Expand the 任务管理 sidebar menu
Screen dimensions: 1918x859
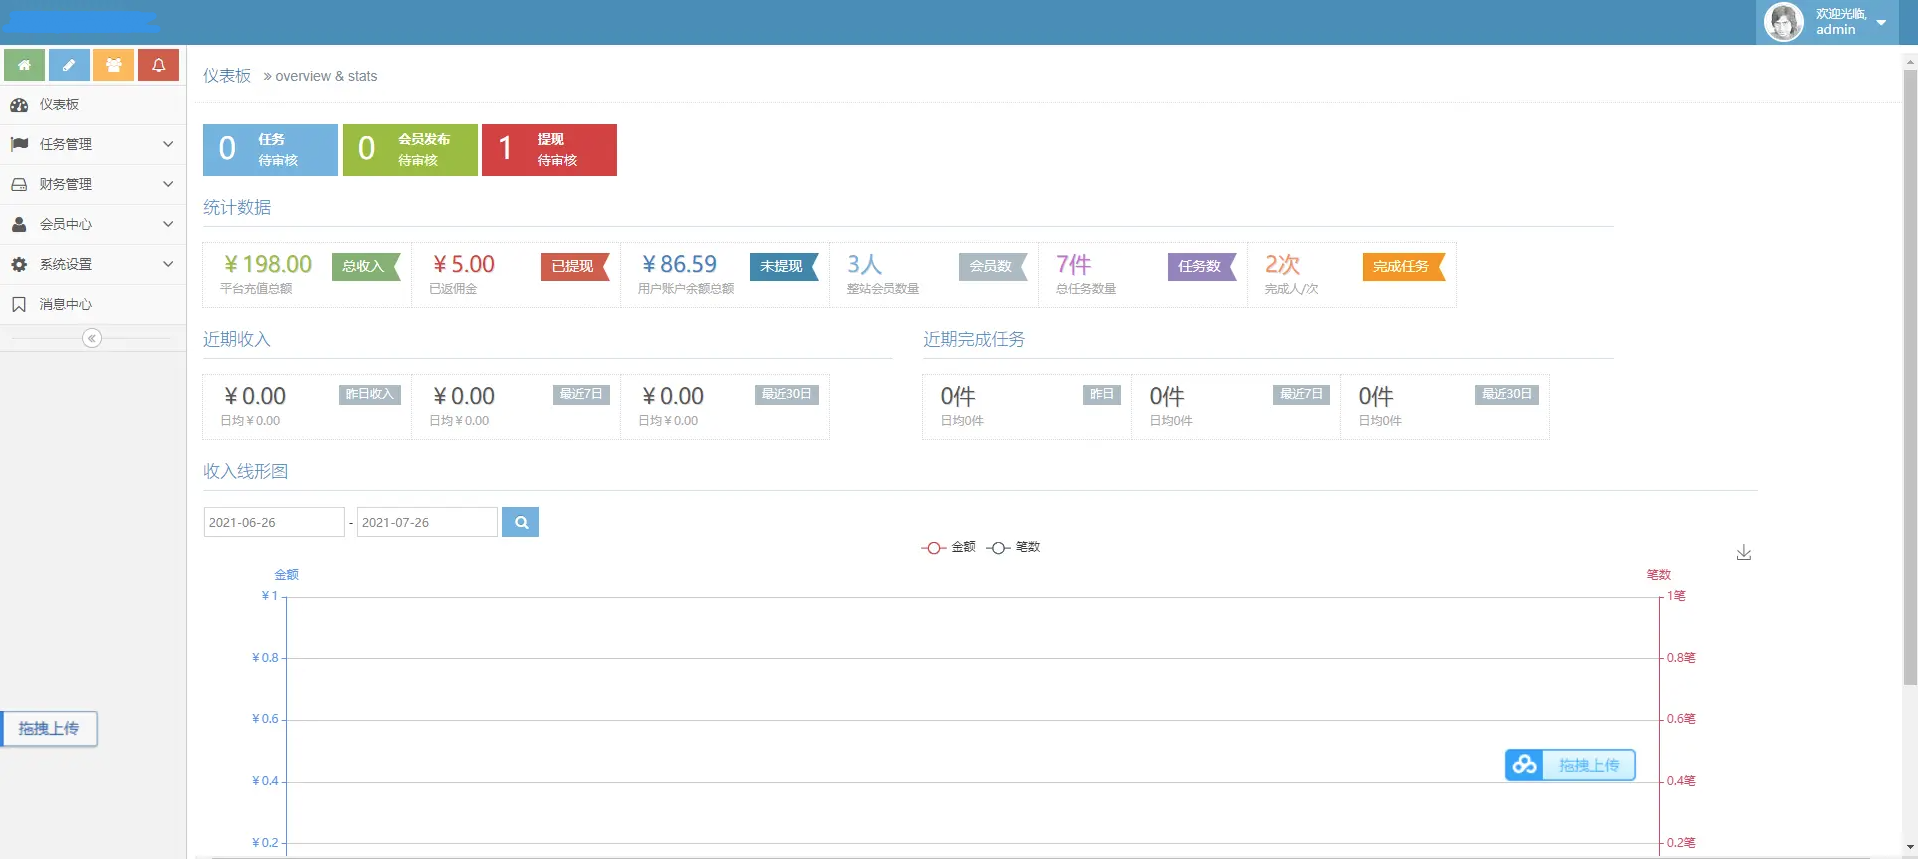[x=92, y=144]
